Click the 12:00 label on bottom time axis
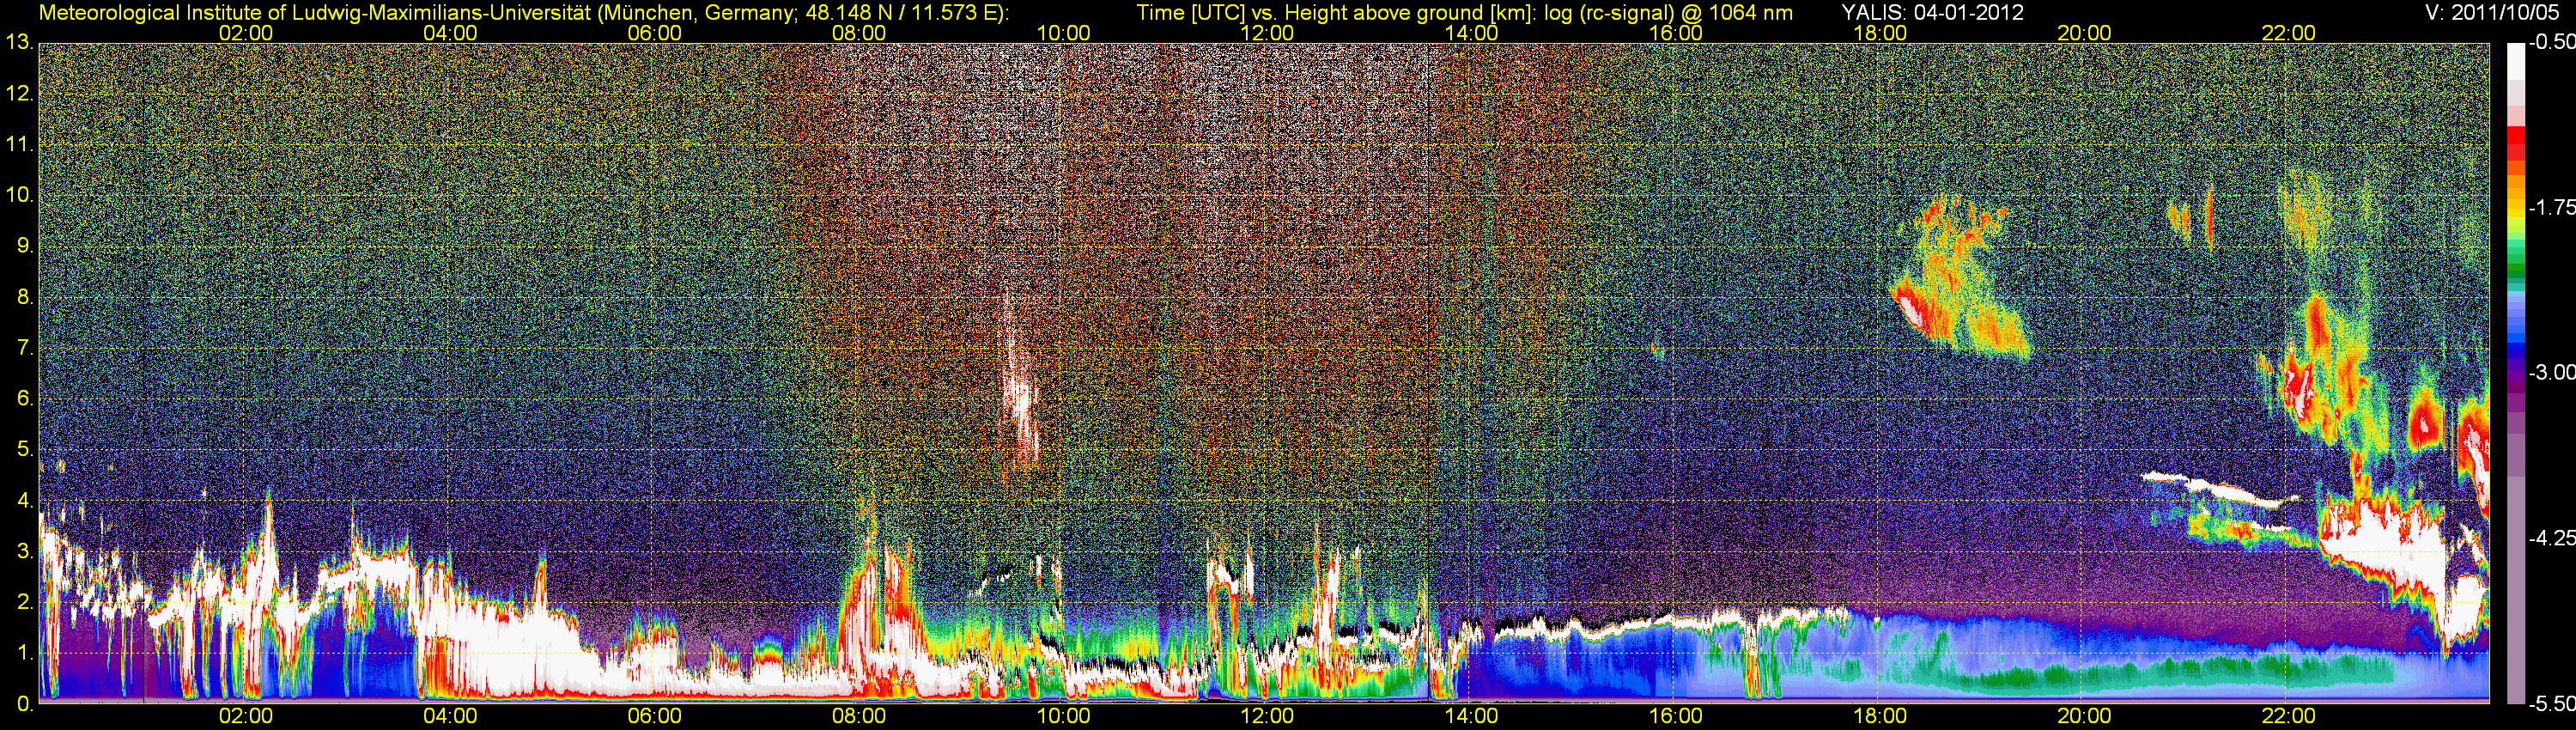The width and height of the screenshot is (2576, 730). coord(1267,716)
